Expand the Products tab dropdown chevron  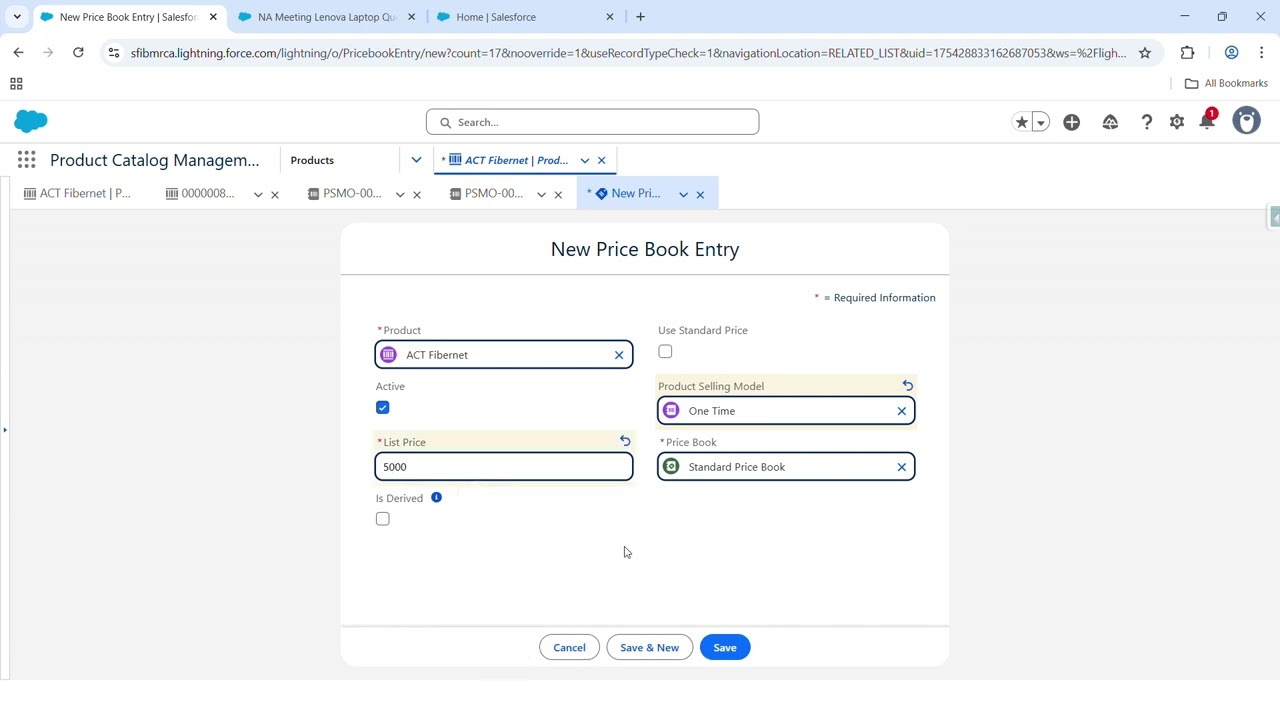click(416, 160)
